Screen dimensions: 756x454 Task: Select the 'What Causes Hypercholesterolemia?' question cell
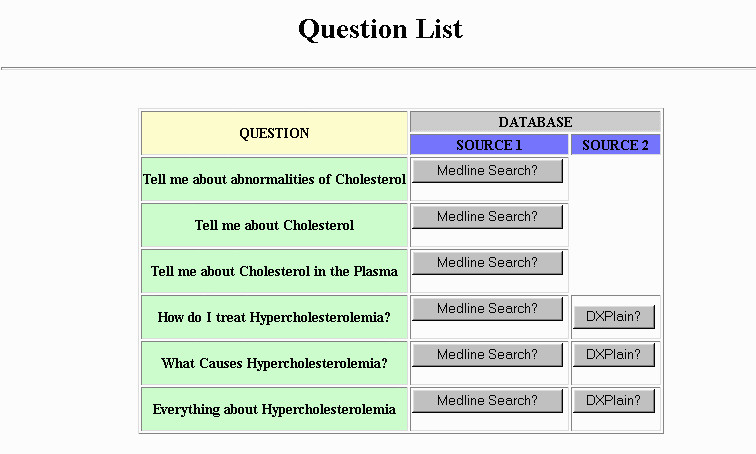point(274,364)
